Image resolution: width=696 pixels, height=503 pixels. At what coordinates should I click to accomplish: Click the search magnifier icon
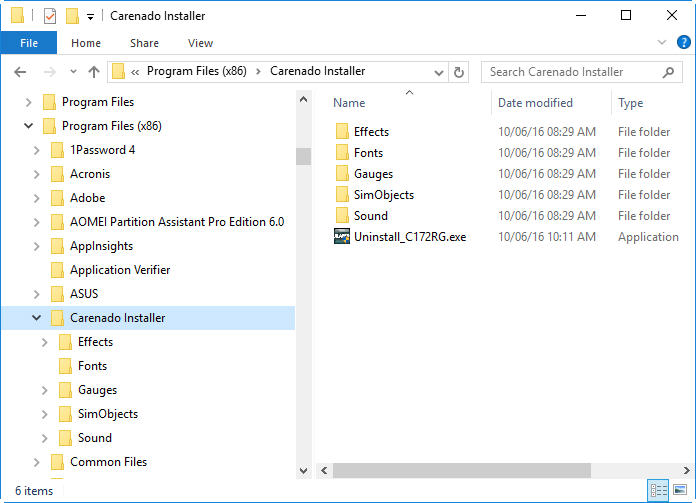tap(669, 72)
